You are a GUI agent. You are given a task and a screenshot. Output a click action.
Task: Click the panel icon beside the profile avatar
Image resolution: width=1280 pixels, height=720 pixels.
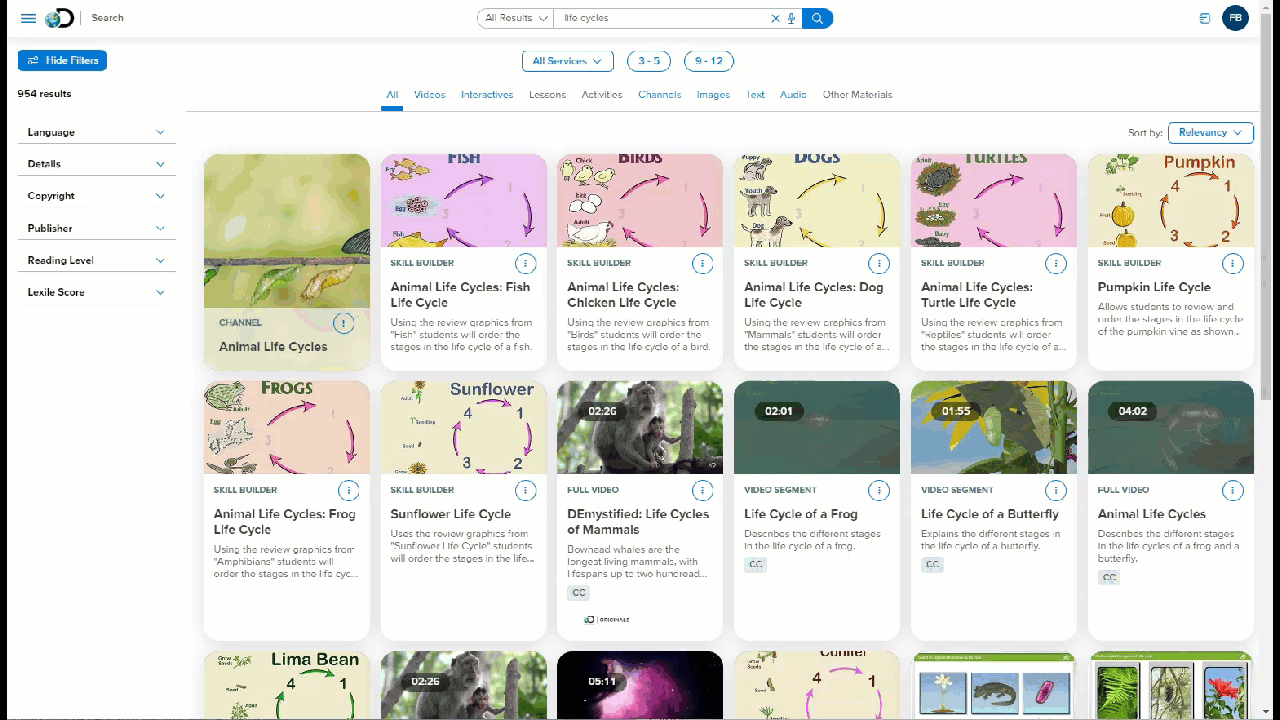tap(1204, 17)
